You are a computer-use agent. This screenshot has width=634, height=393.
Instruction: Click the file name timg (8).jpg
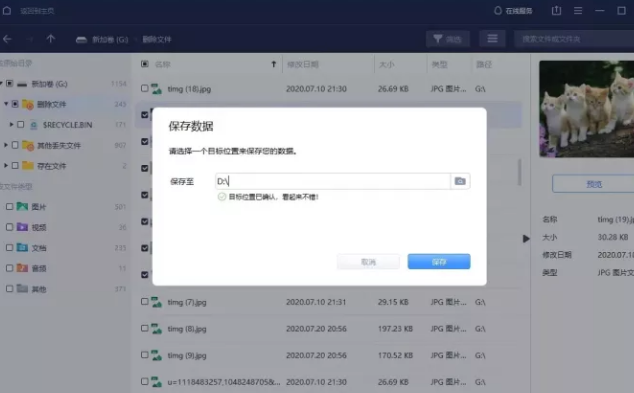(x=187, y=329)
